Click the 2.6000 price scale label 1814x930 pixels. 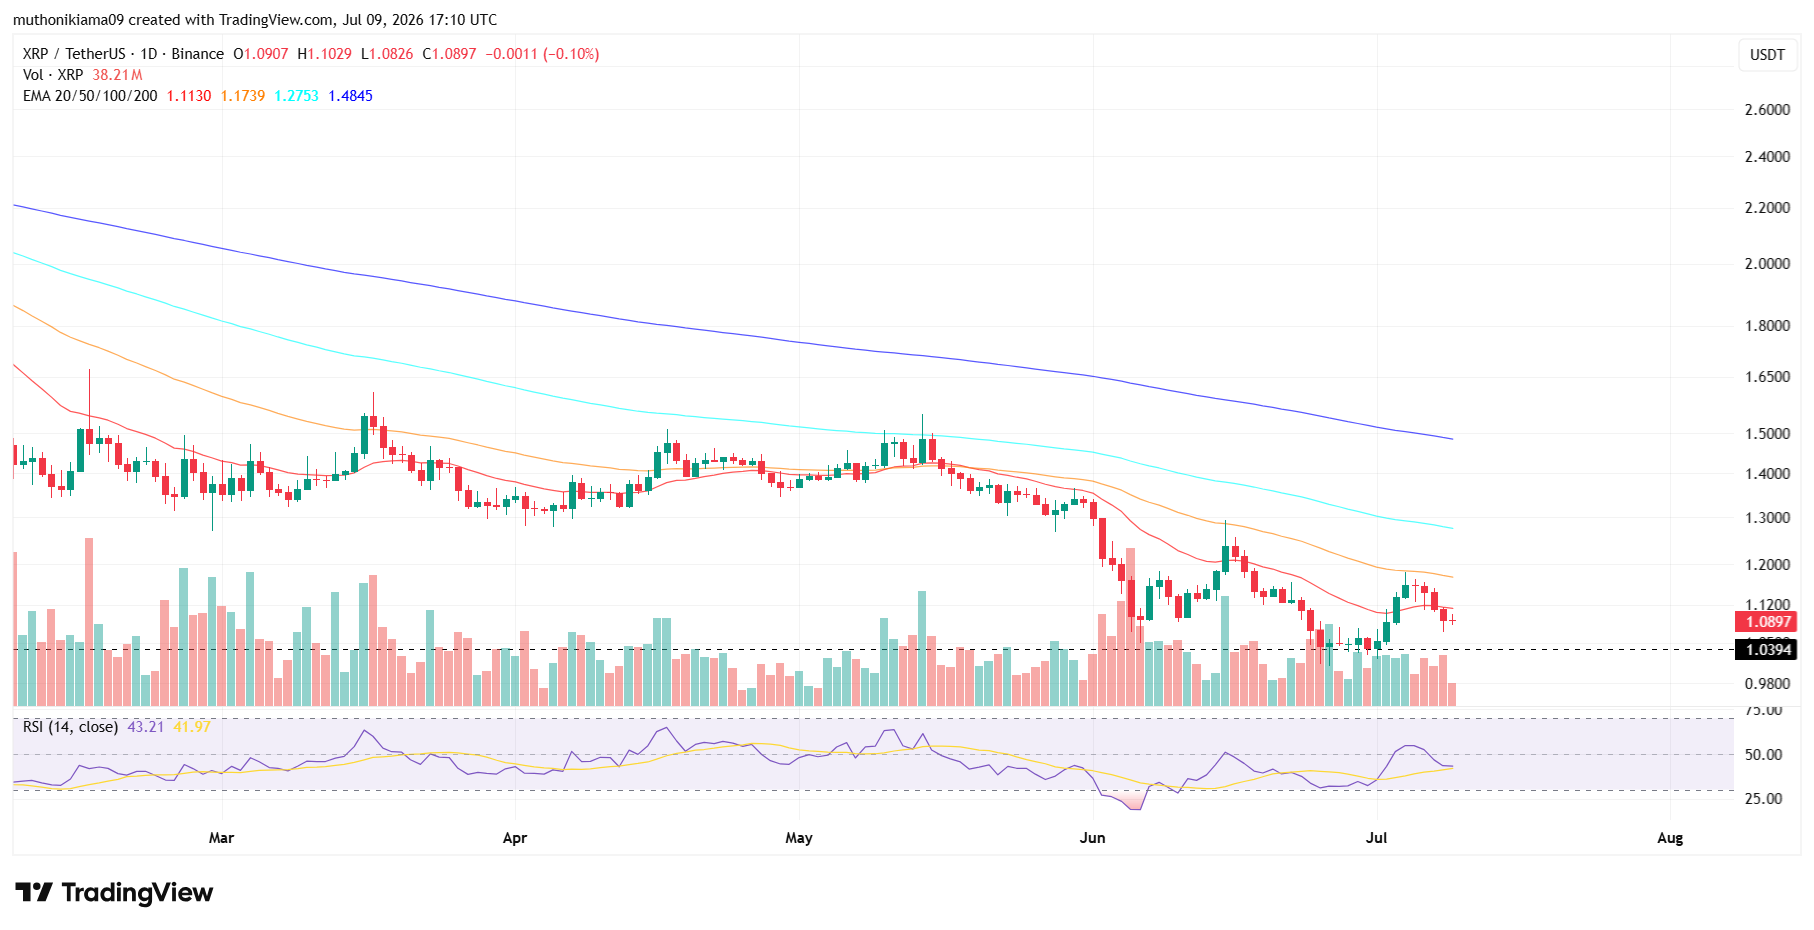tap(1767, 110)
